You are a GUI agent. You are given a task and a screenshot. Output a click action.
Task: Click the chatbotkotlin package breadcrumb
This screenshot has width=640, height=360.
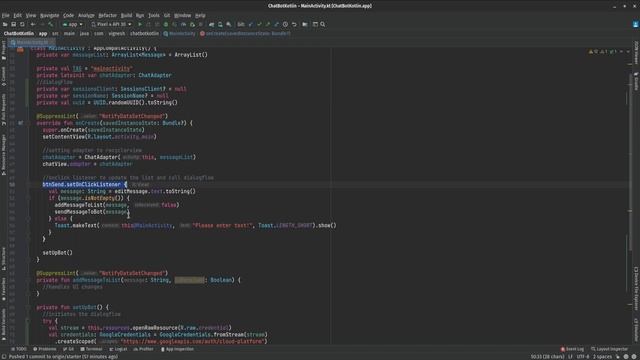[144, 34]
